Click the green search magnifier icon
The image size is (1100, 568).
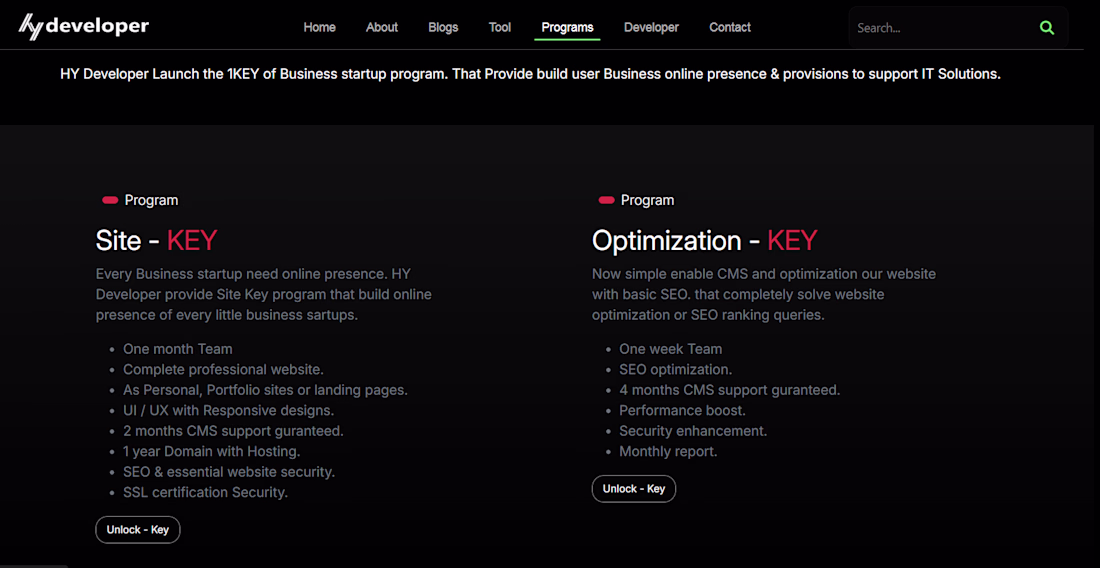pos(1047,28)
